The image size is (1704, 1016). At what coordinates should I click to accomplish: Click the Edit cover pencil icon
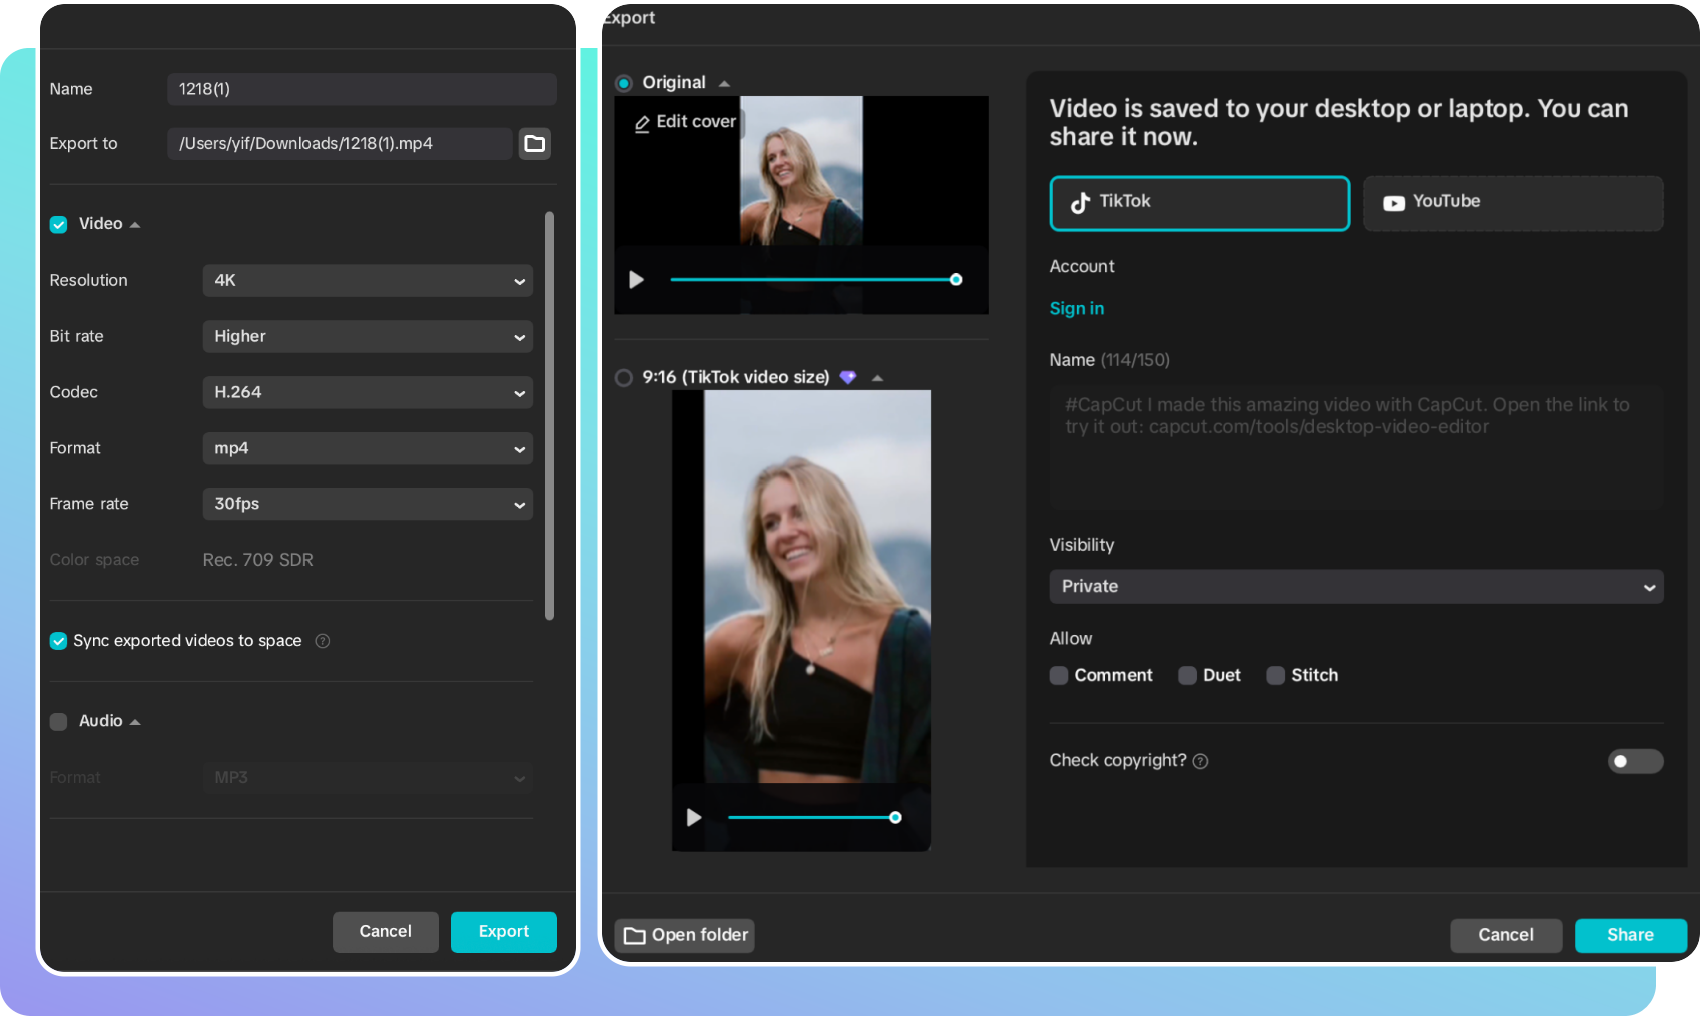(x=642, y=122)
